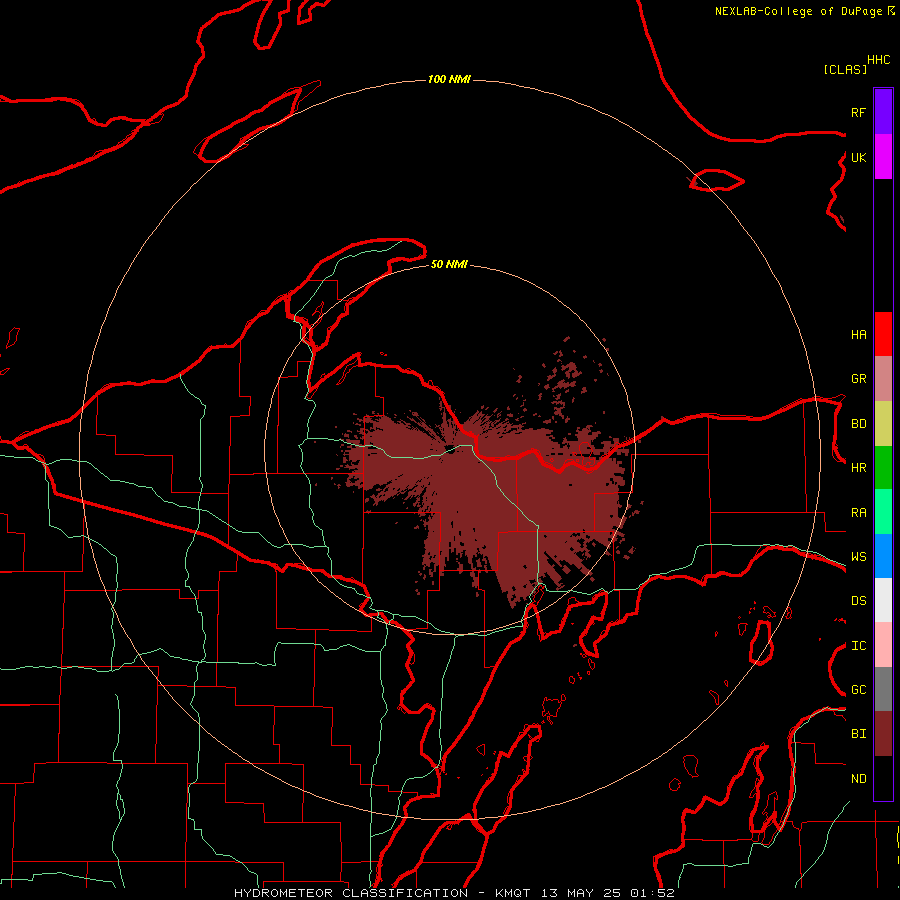This screenshot has width=900, height=900.
Task: Click the NEXLAB-College of DuPage credit text
Action: click(800, 11)
